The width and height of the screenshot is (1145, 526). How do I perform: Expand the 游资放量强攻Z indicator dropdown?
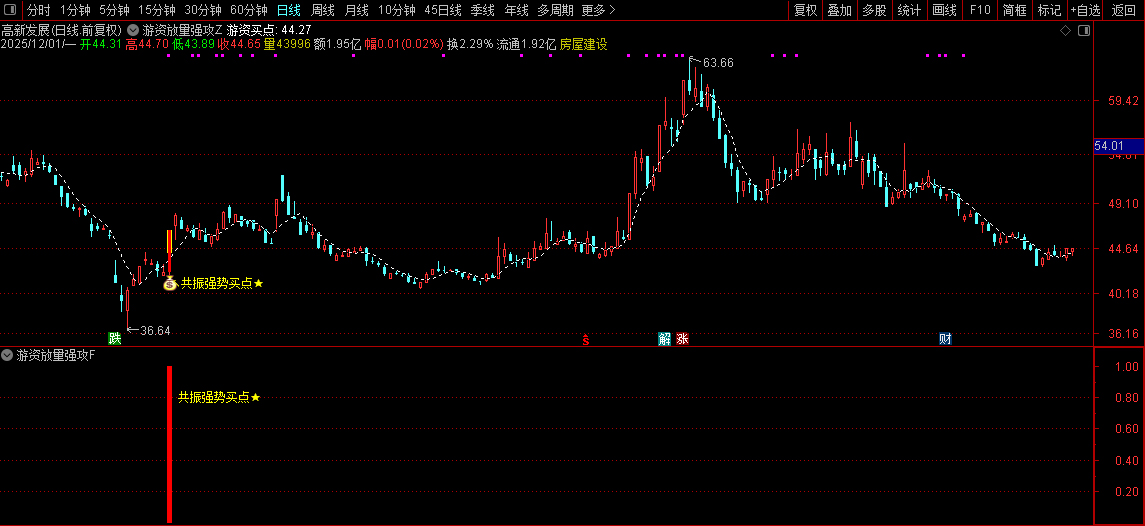point(134,30)
